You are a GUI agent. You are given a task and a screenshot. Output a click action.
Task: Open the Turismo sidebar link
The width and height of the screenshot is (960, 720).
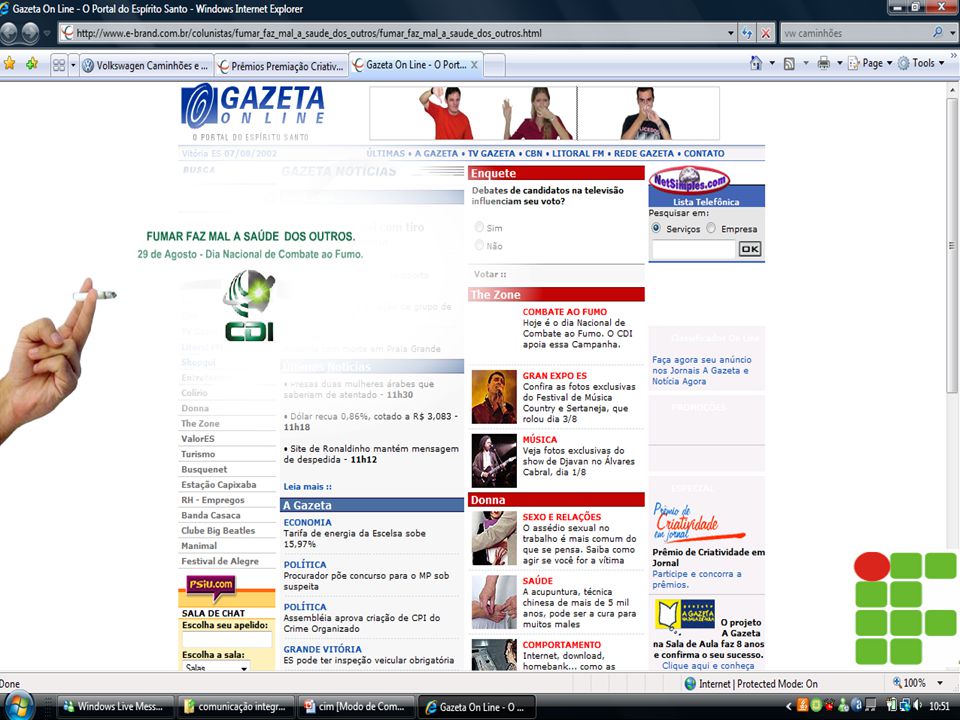(x=198, y=454)
